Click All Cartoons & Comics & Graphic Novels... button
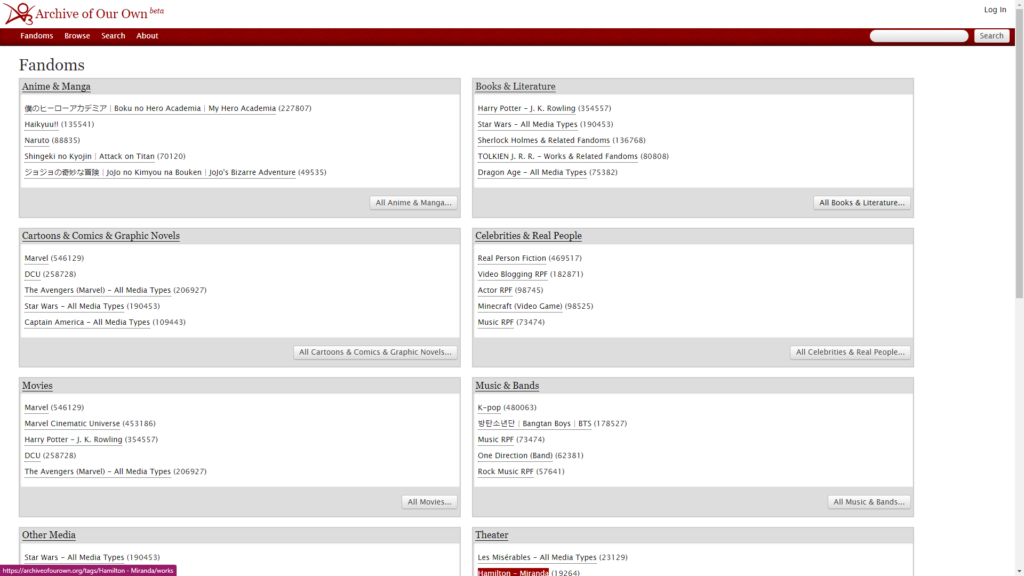Image resolution: width=1024 pixels, height=576 pixels. coord(376,352)
